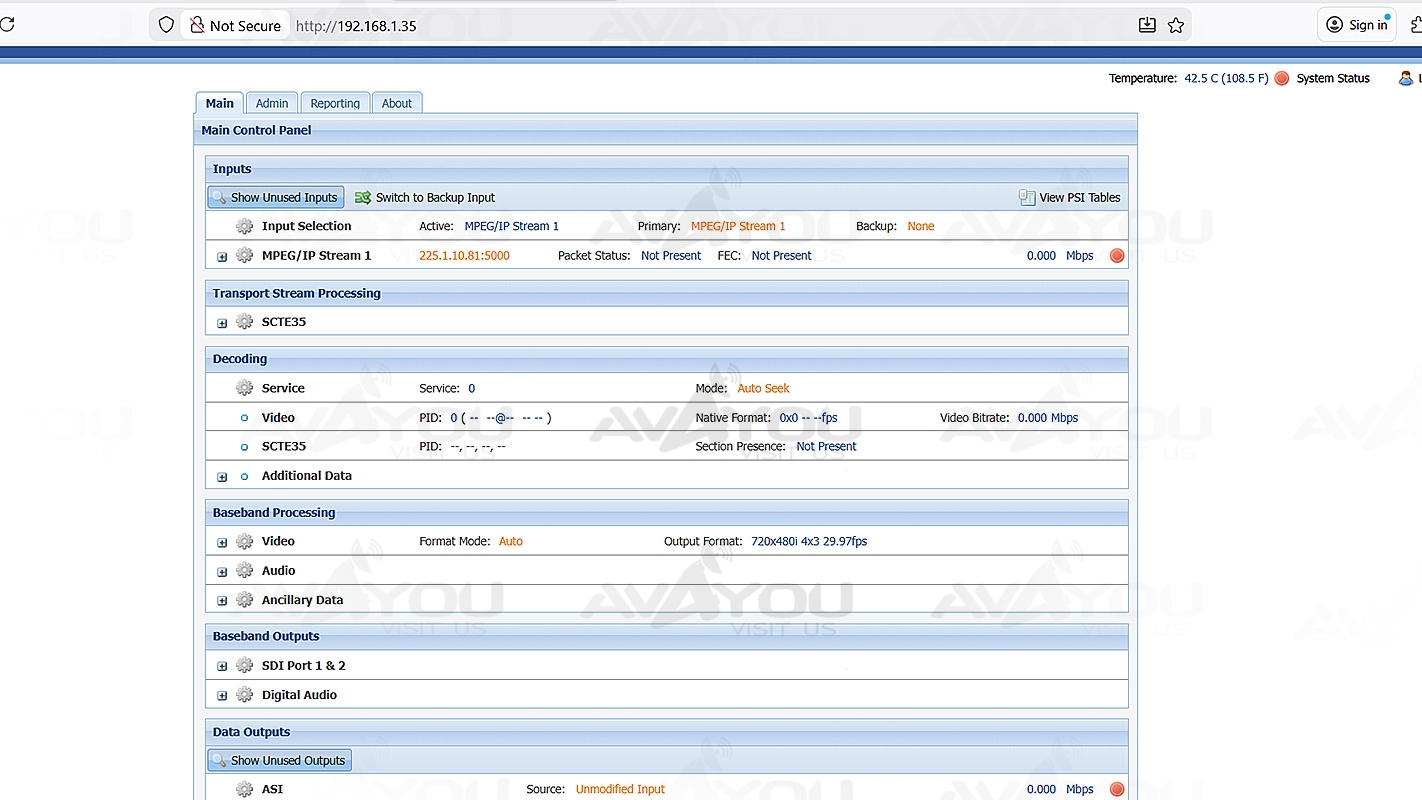Viewport: 1422px width, 800px height.
Task: Open settings gear for MPEG/IP Stream 1
Action: pos(244,256)
